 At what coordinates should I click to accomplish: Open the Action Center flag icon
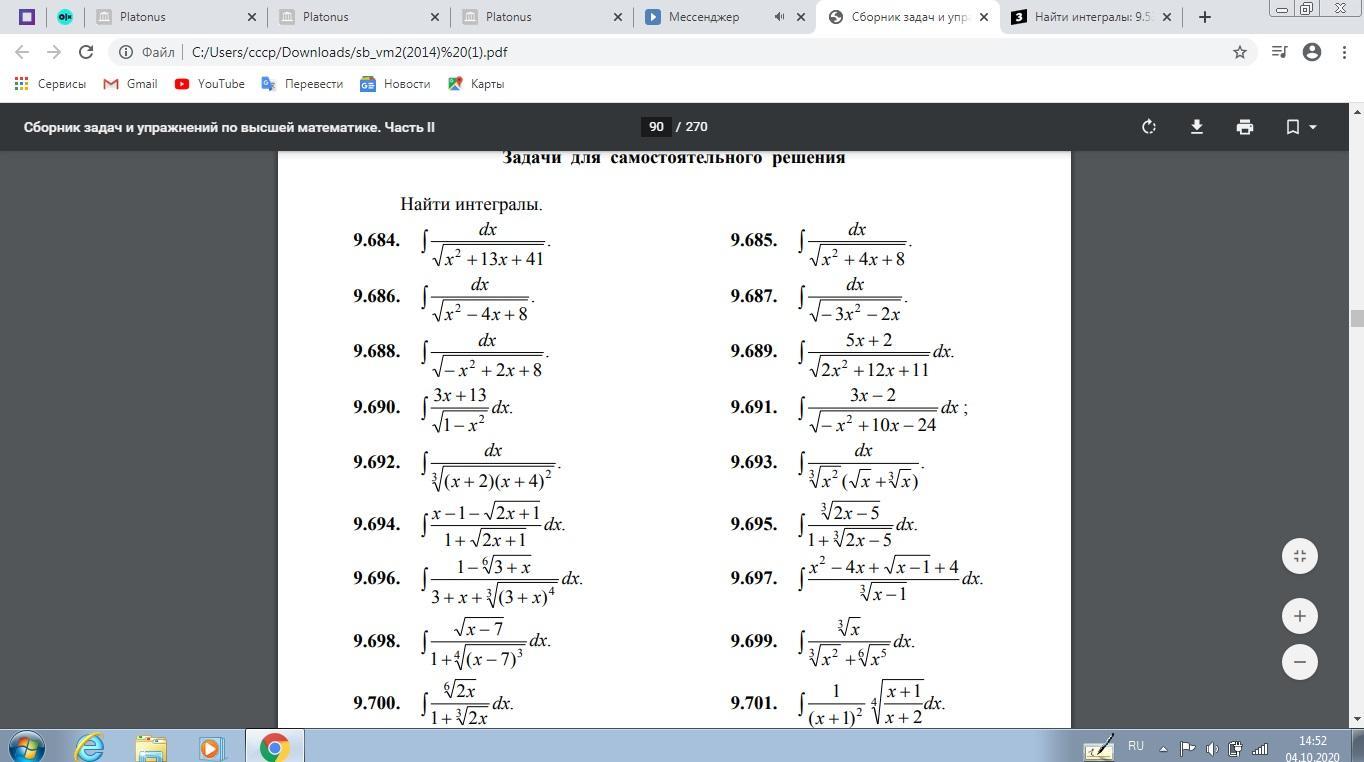pos(1188,748)
